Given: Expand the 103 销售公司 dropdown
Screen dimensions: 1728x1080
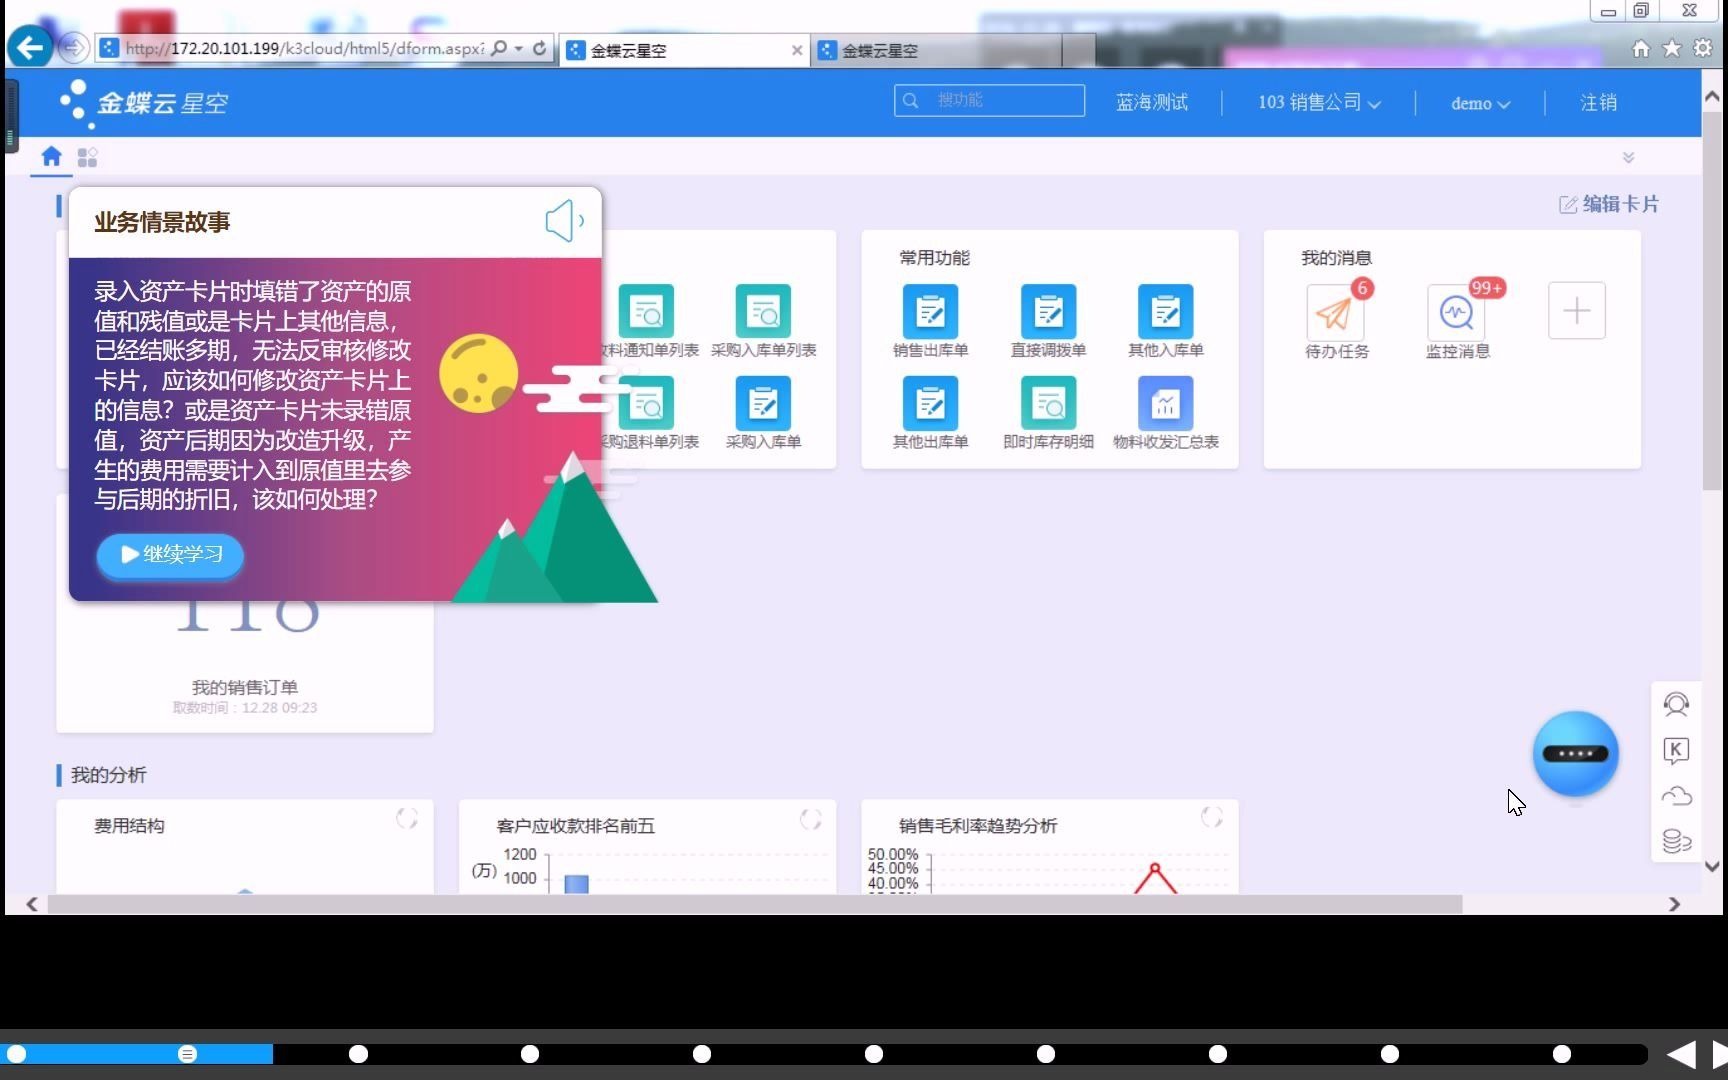Looking at the screenshot, I should 1317,102.
